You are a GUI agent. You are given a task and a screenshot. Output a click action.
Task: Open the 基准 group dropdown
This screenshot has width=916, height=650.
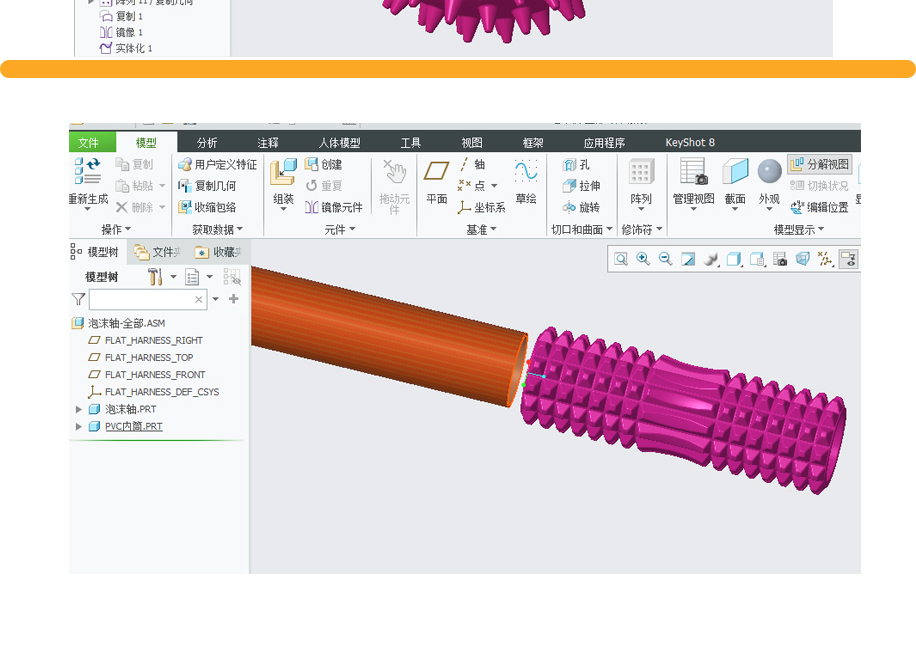[481, 230]
